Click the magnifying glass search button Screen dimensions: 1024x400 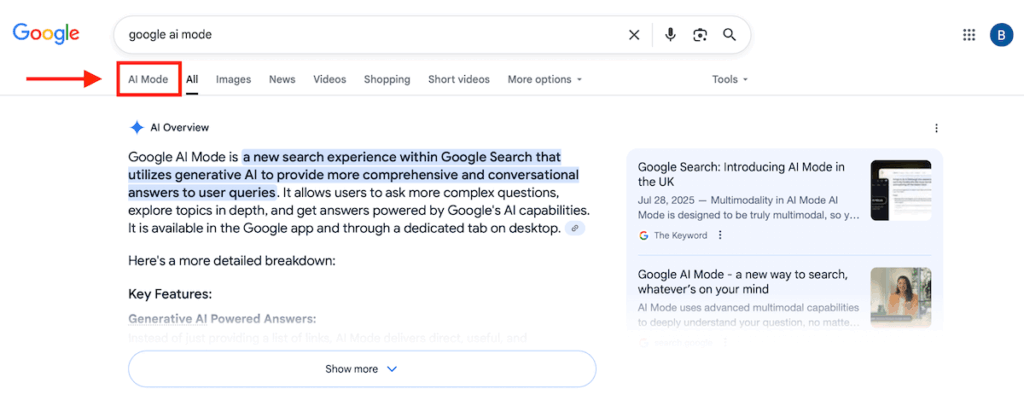729,35
